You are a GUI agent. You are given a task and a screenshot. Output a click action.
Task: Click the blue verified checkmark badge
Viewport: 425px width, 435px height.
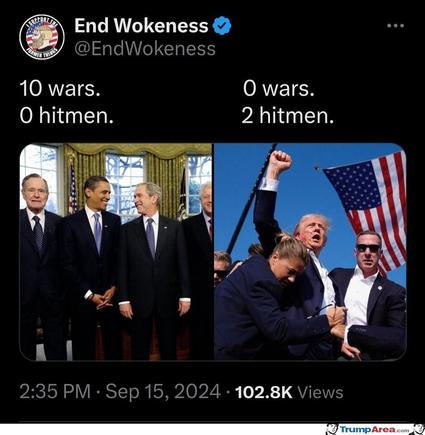pos(222,26)
